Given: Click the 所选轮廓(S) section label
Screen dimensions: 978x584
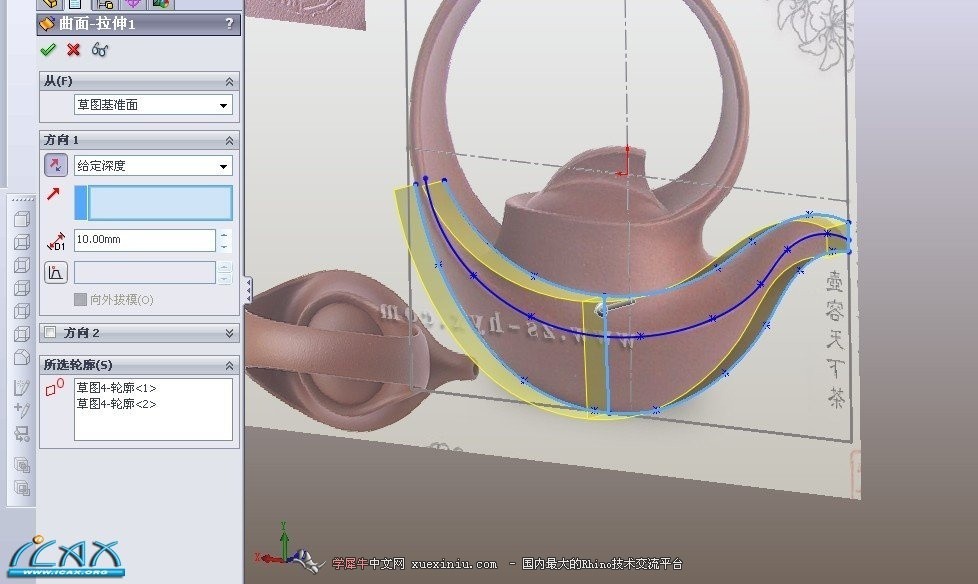Looking at the screenshot, I should (x=78, y=364).
